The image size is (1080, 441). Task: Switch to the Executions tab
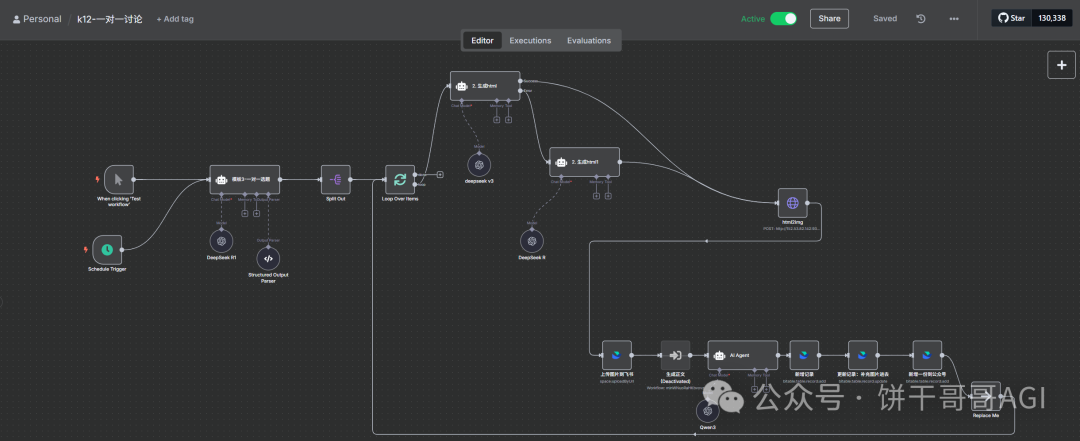tap(530, 41)
